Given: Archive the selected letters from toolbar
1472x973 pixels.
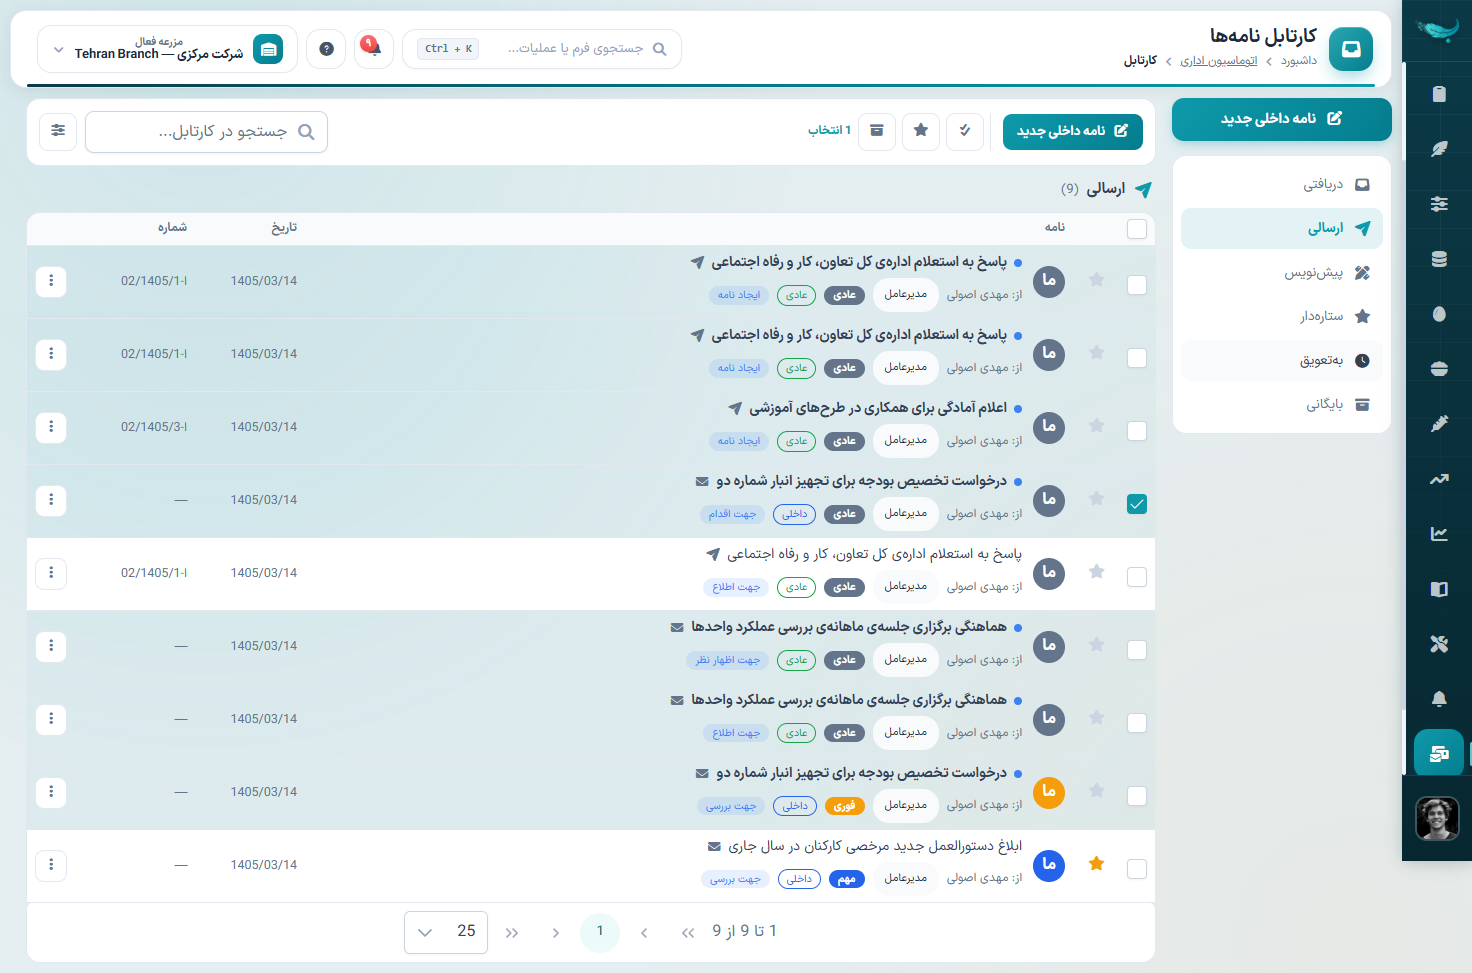Looking at the screenshot, I should pos(877,131).
